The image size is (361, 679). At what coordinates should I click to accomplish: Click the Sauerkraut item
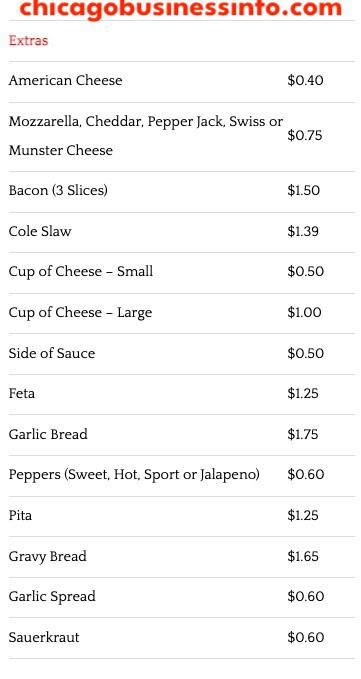(44, 637)
